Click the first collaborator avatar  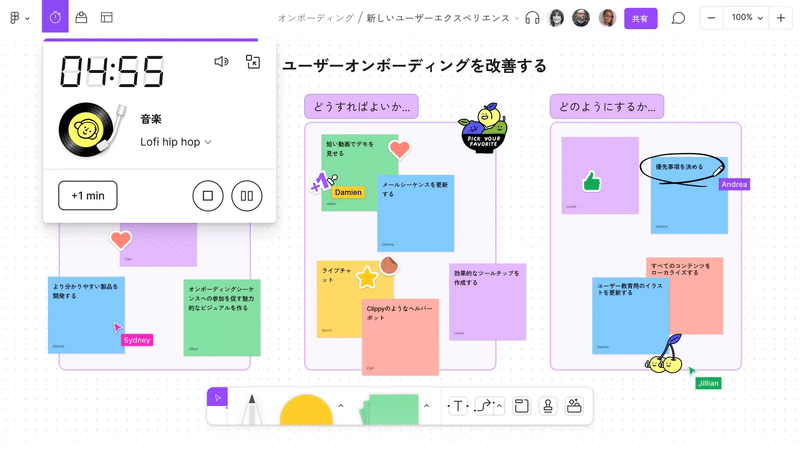point(556,18)
